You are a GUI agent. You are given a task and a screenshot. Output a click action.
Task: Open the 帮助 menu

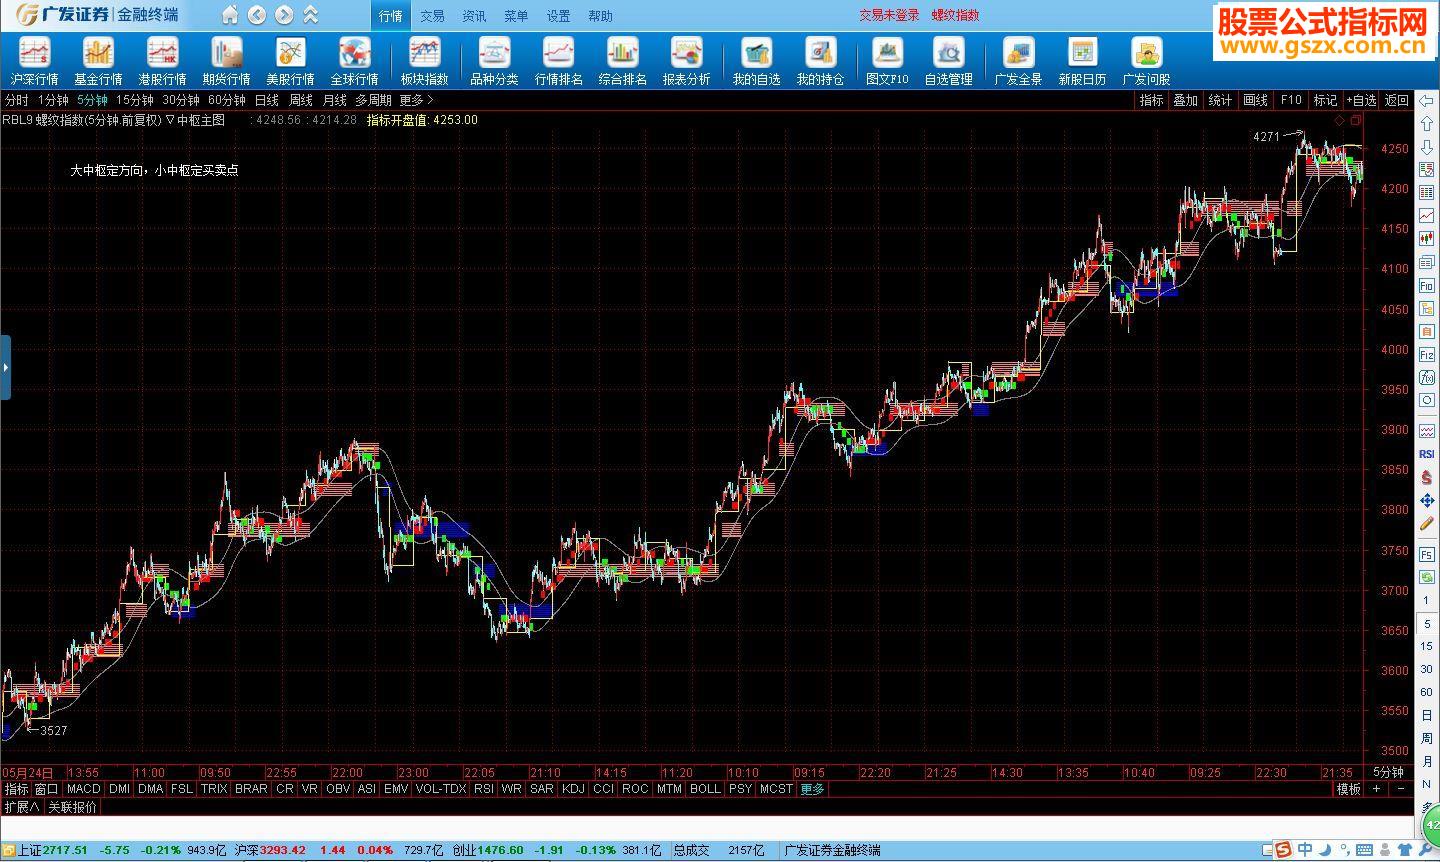[x=600, y=16]
